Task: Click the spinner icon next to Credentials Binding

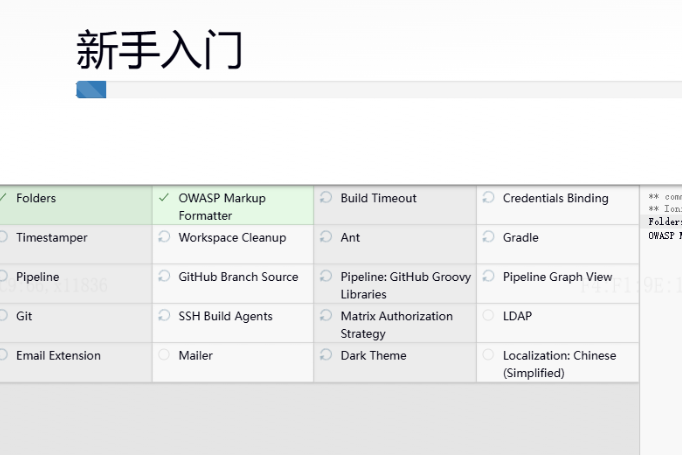Action: click(488, 197)
